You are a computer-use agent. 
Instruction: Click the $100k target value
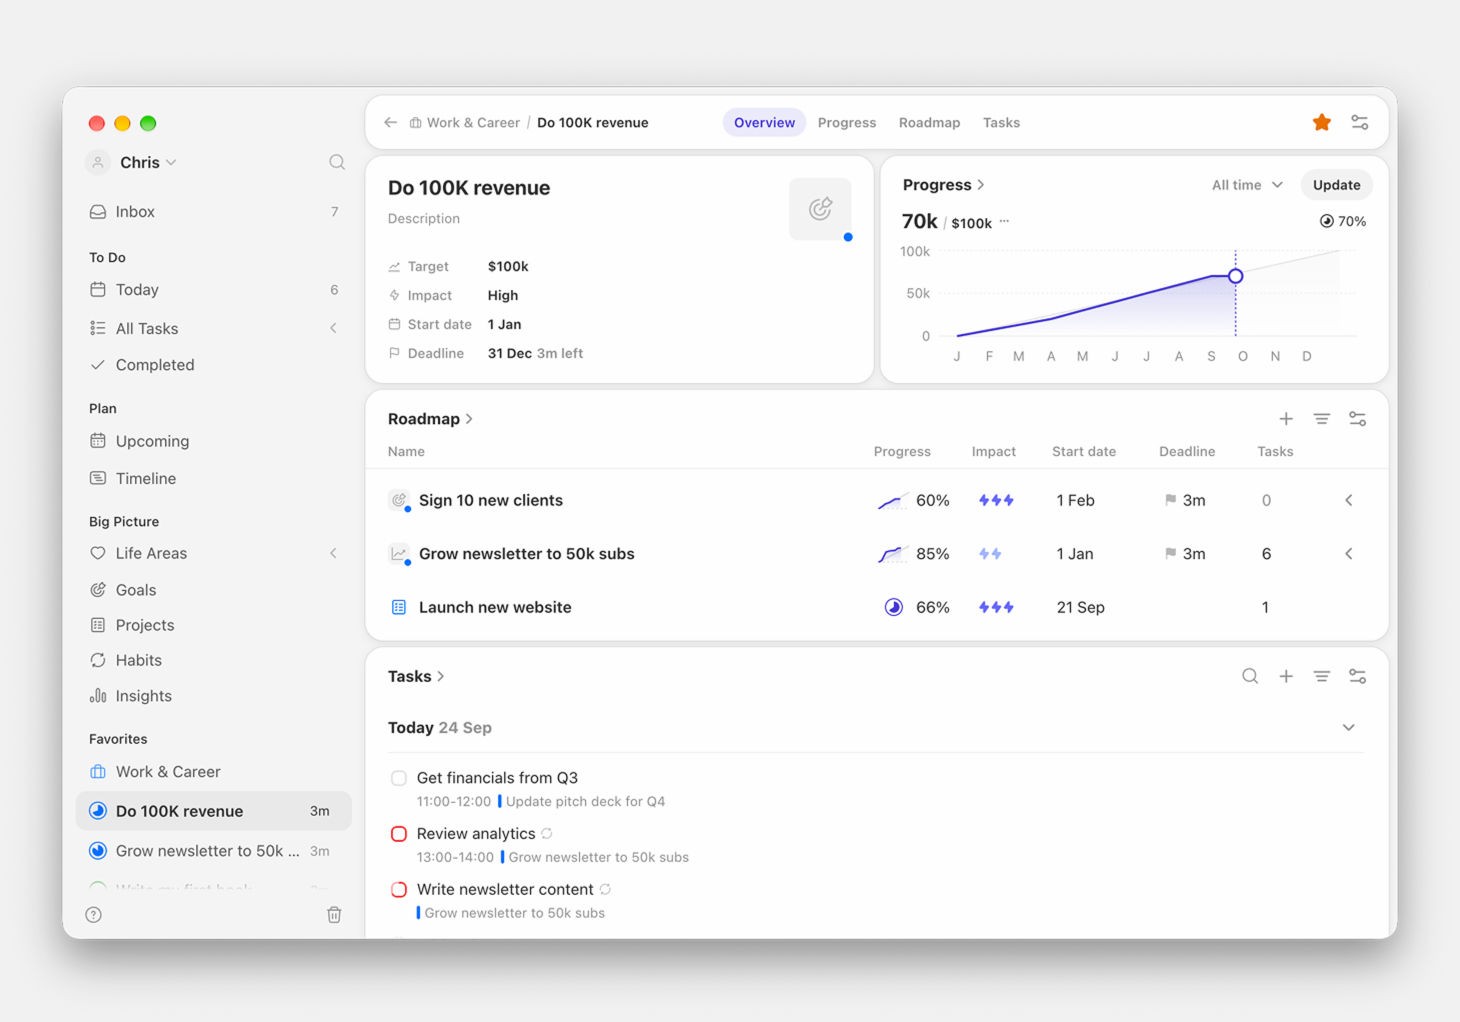pos(508,266)
